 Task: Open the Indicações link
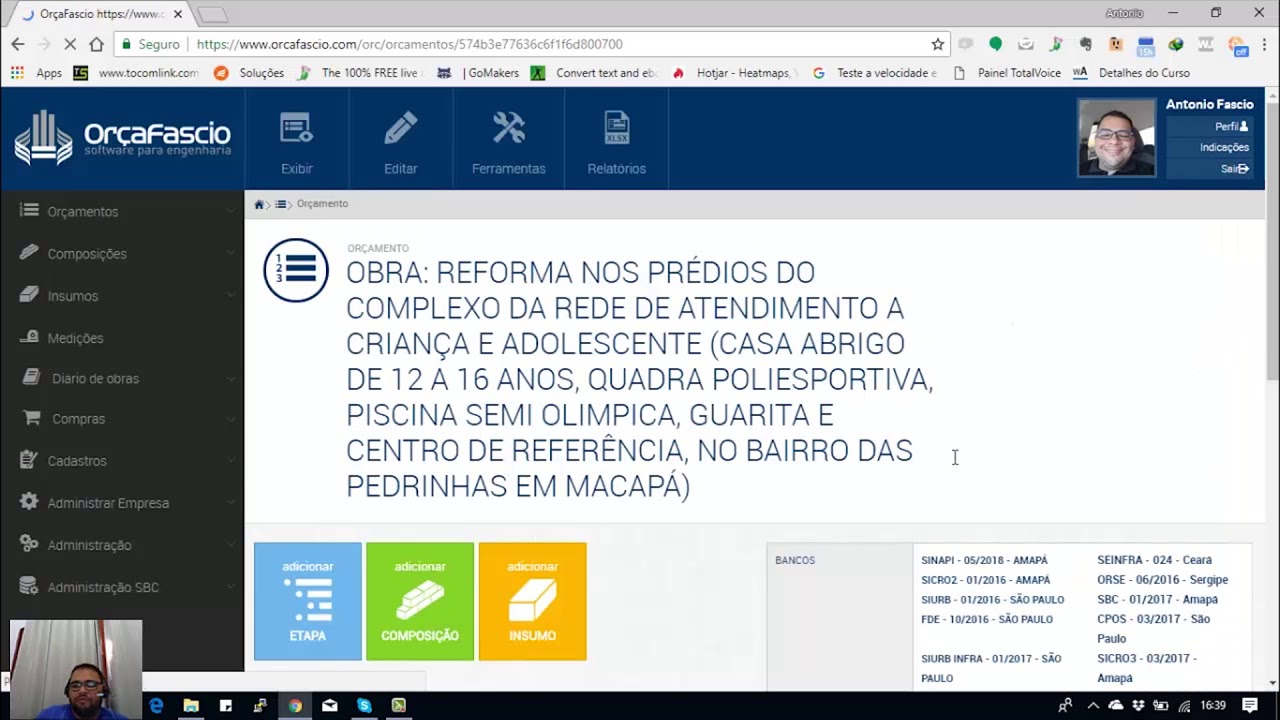(1224, 147)
